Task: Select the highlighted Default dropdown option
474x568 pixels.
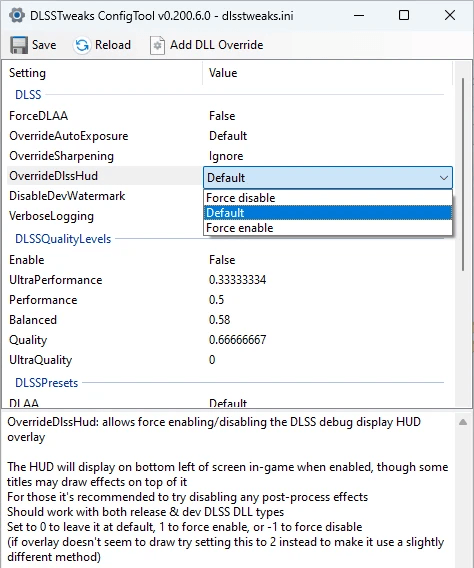Action: coord(328,213)
